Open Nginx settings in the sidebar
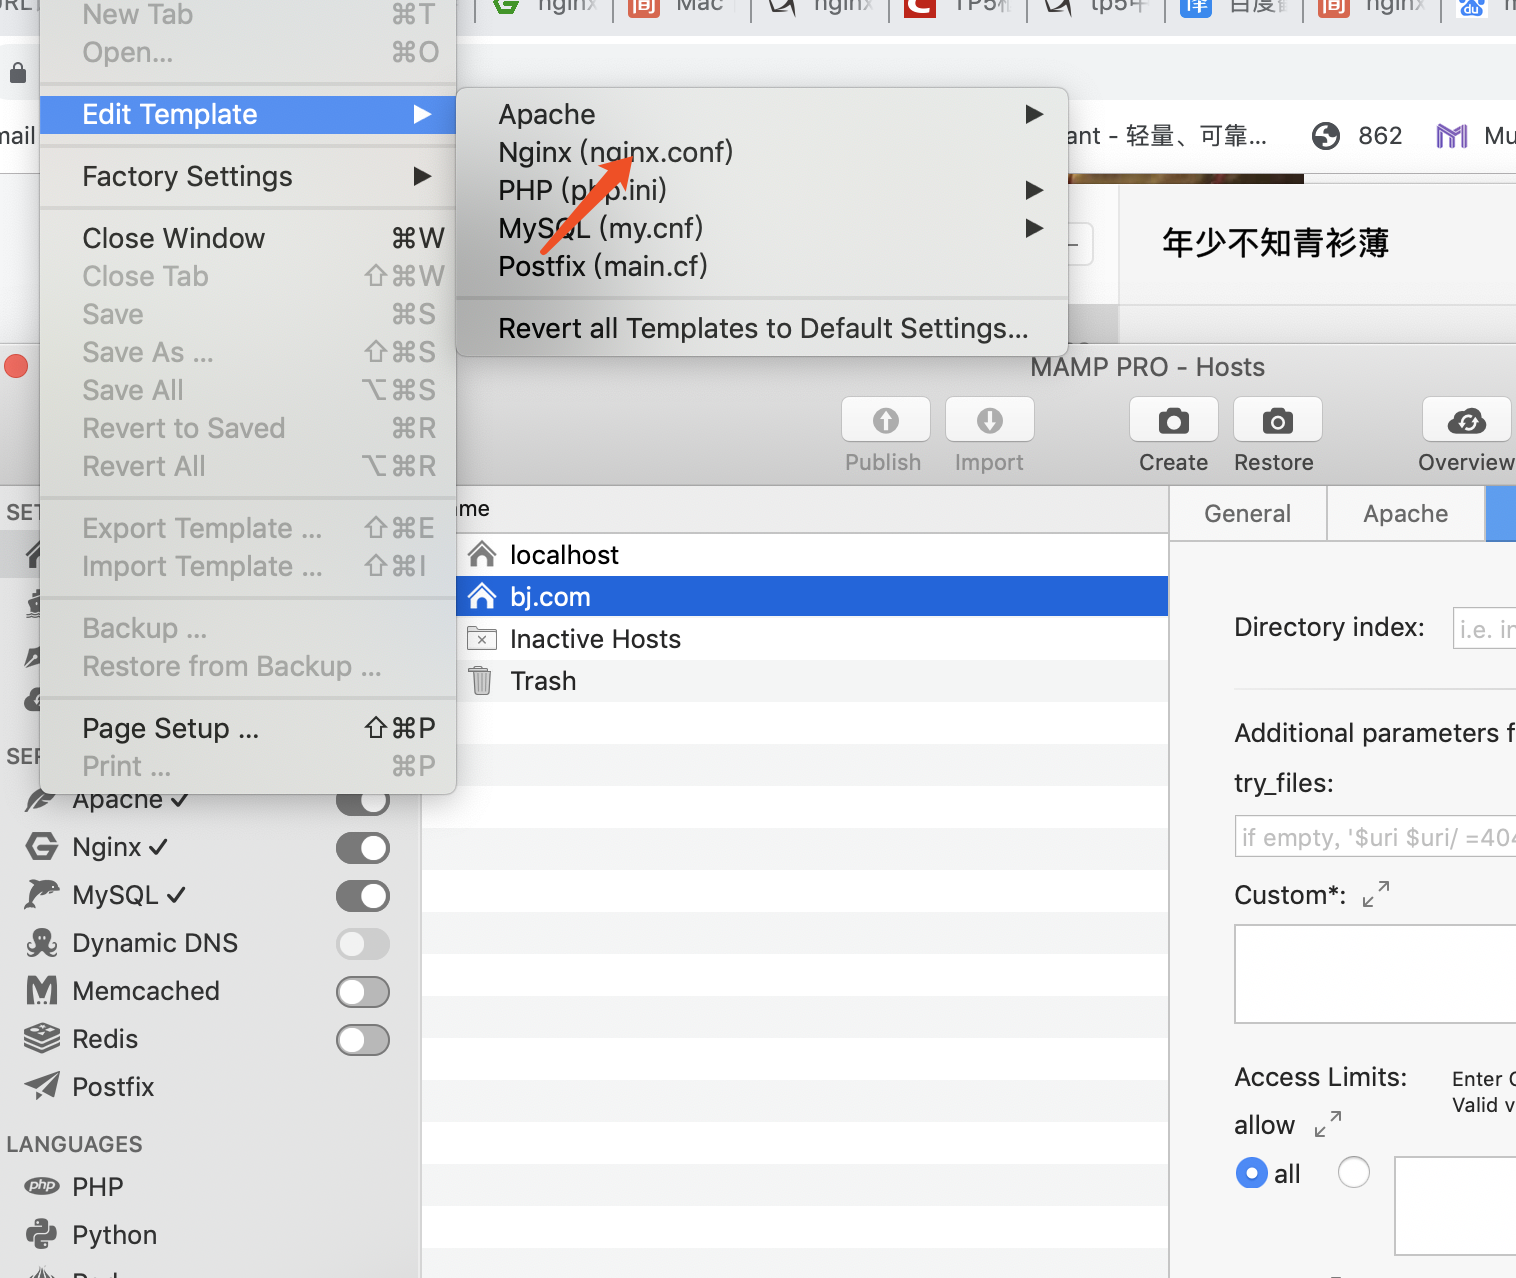The width and height of the screenshot is (1516, 1278). pos(107,847)
